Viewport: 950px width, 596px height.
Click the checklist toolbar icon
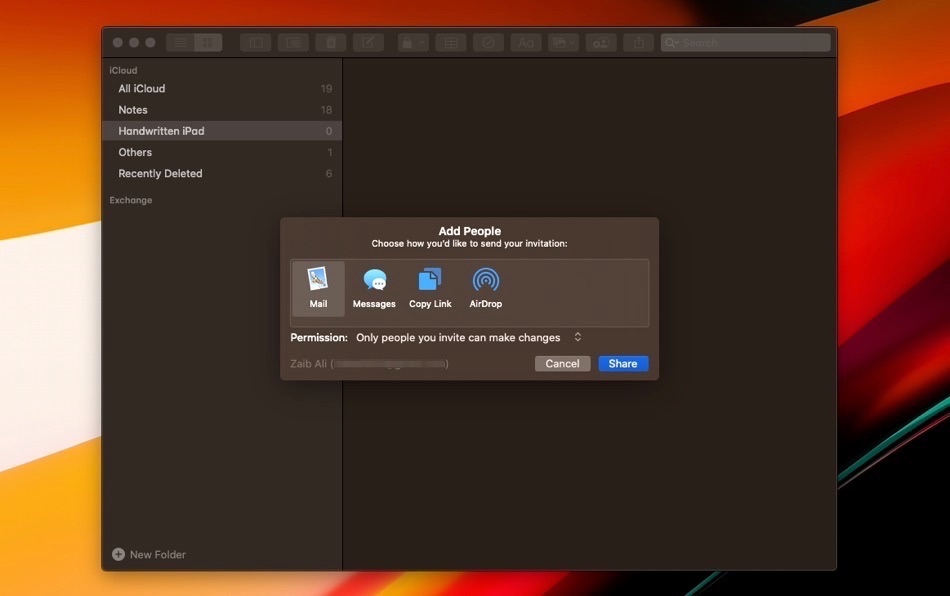click(488, 42)
